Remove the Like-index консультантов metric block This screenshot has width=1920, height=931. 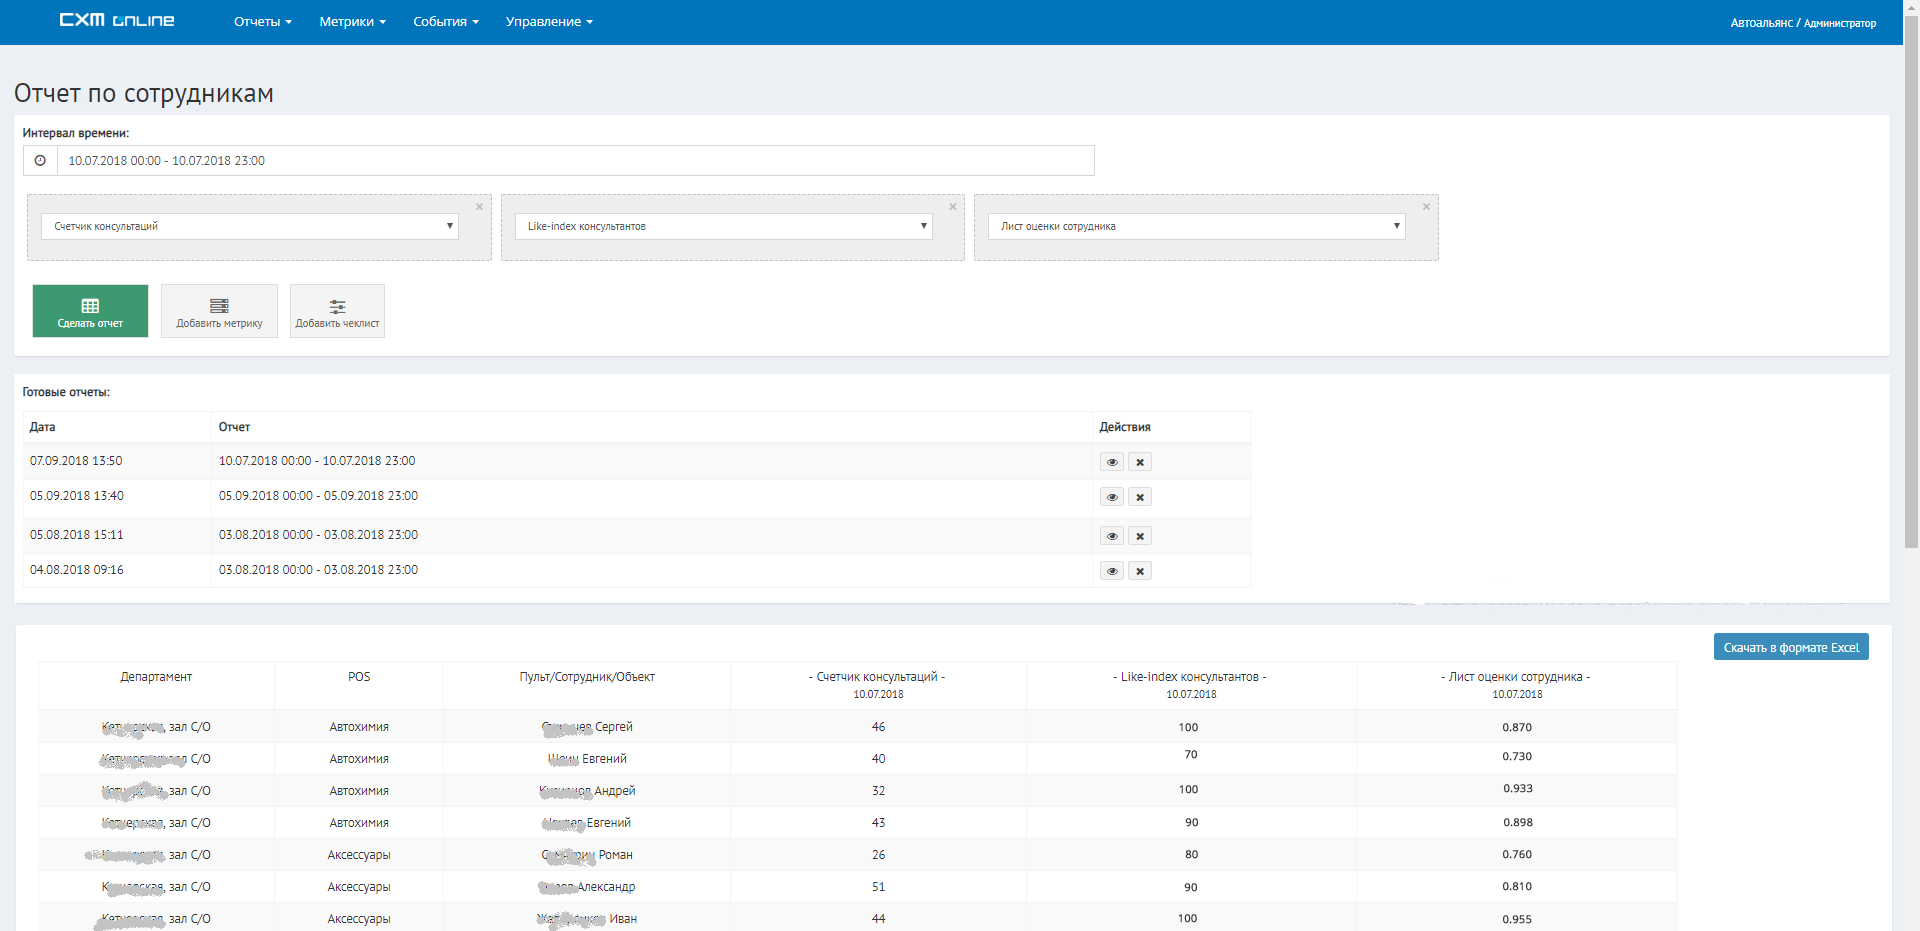pos(952,207)
